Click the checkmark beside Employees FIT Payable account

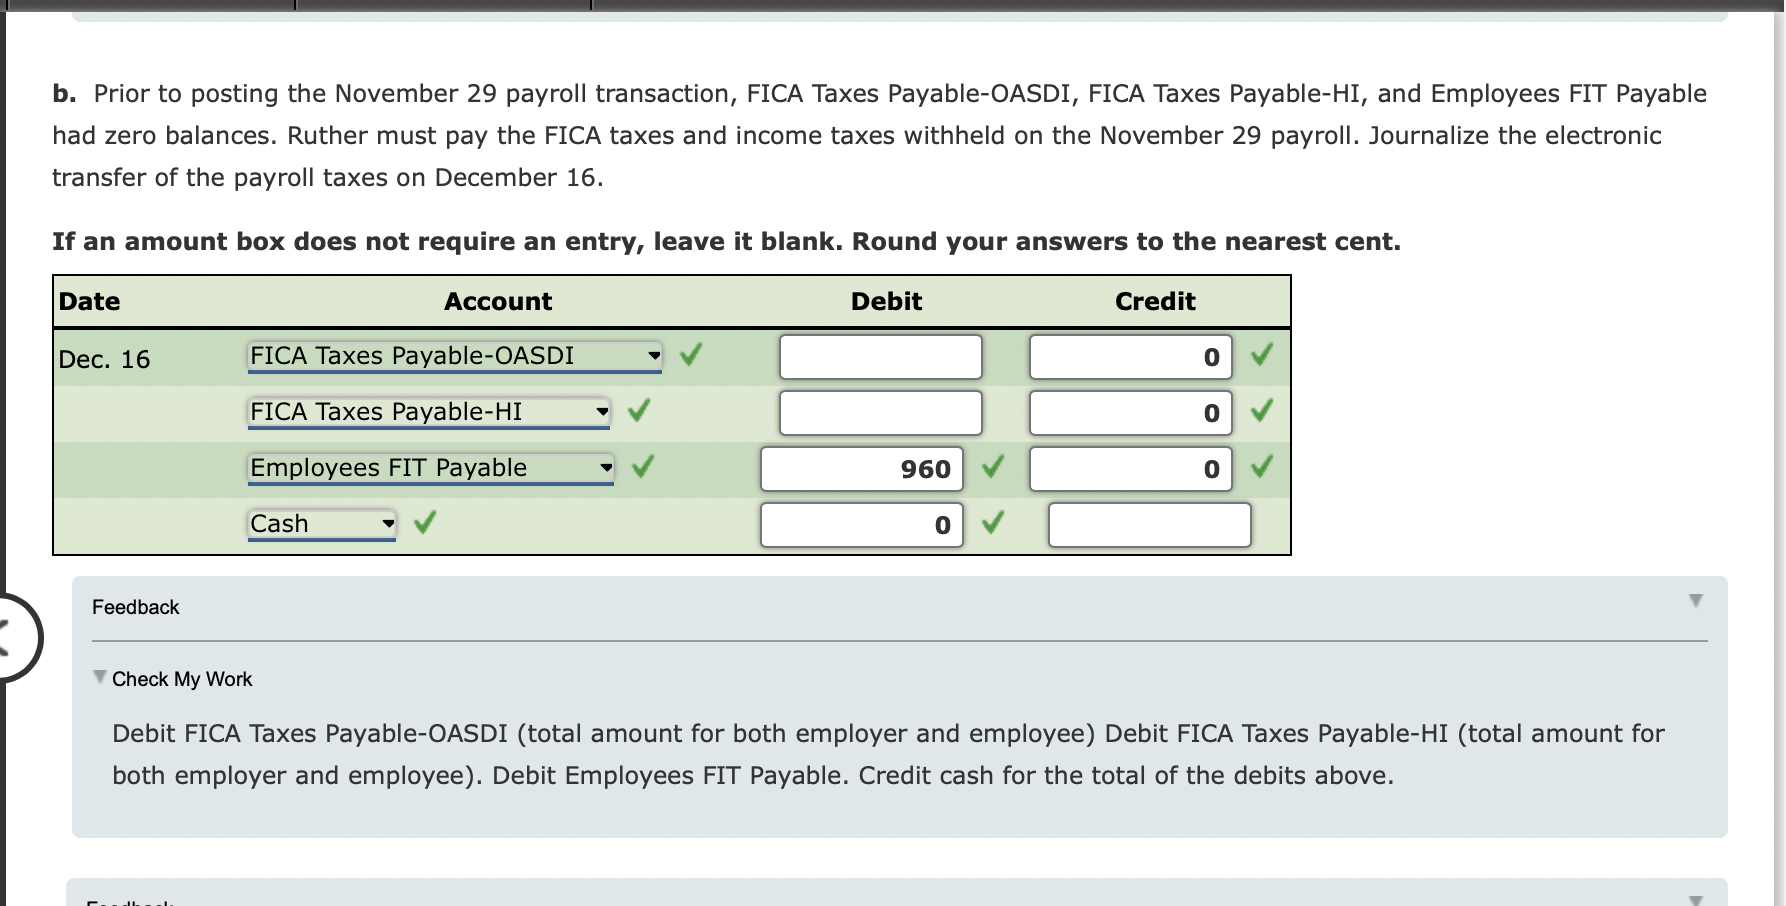(x=645, y=464)
